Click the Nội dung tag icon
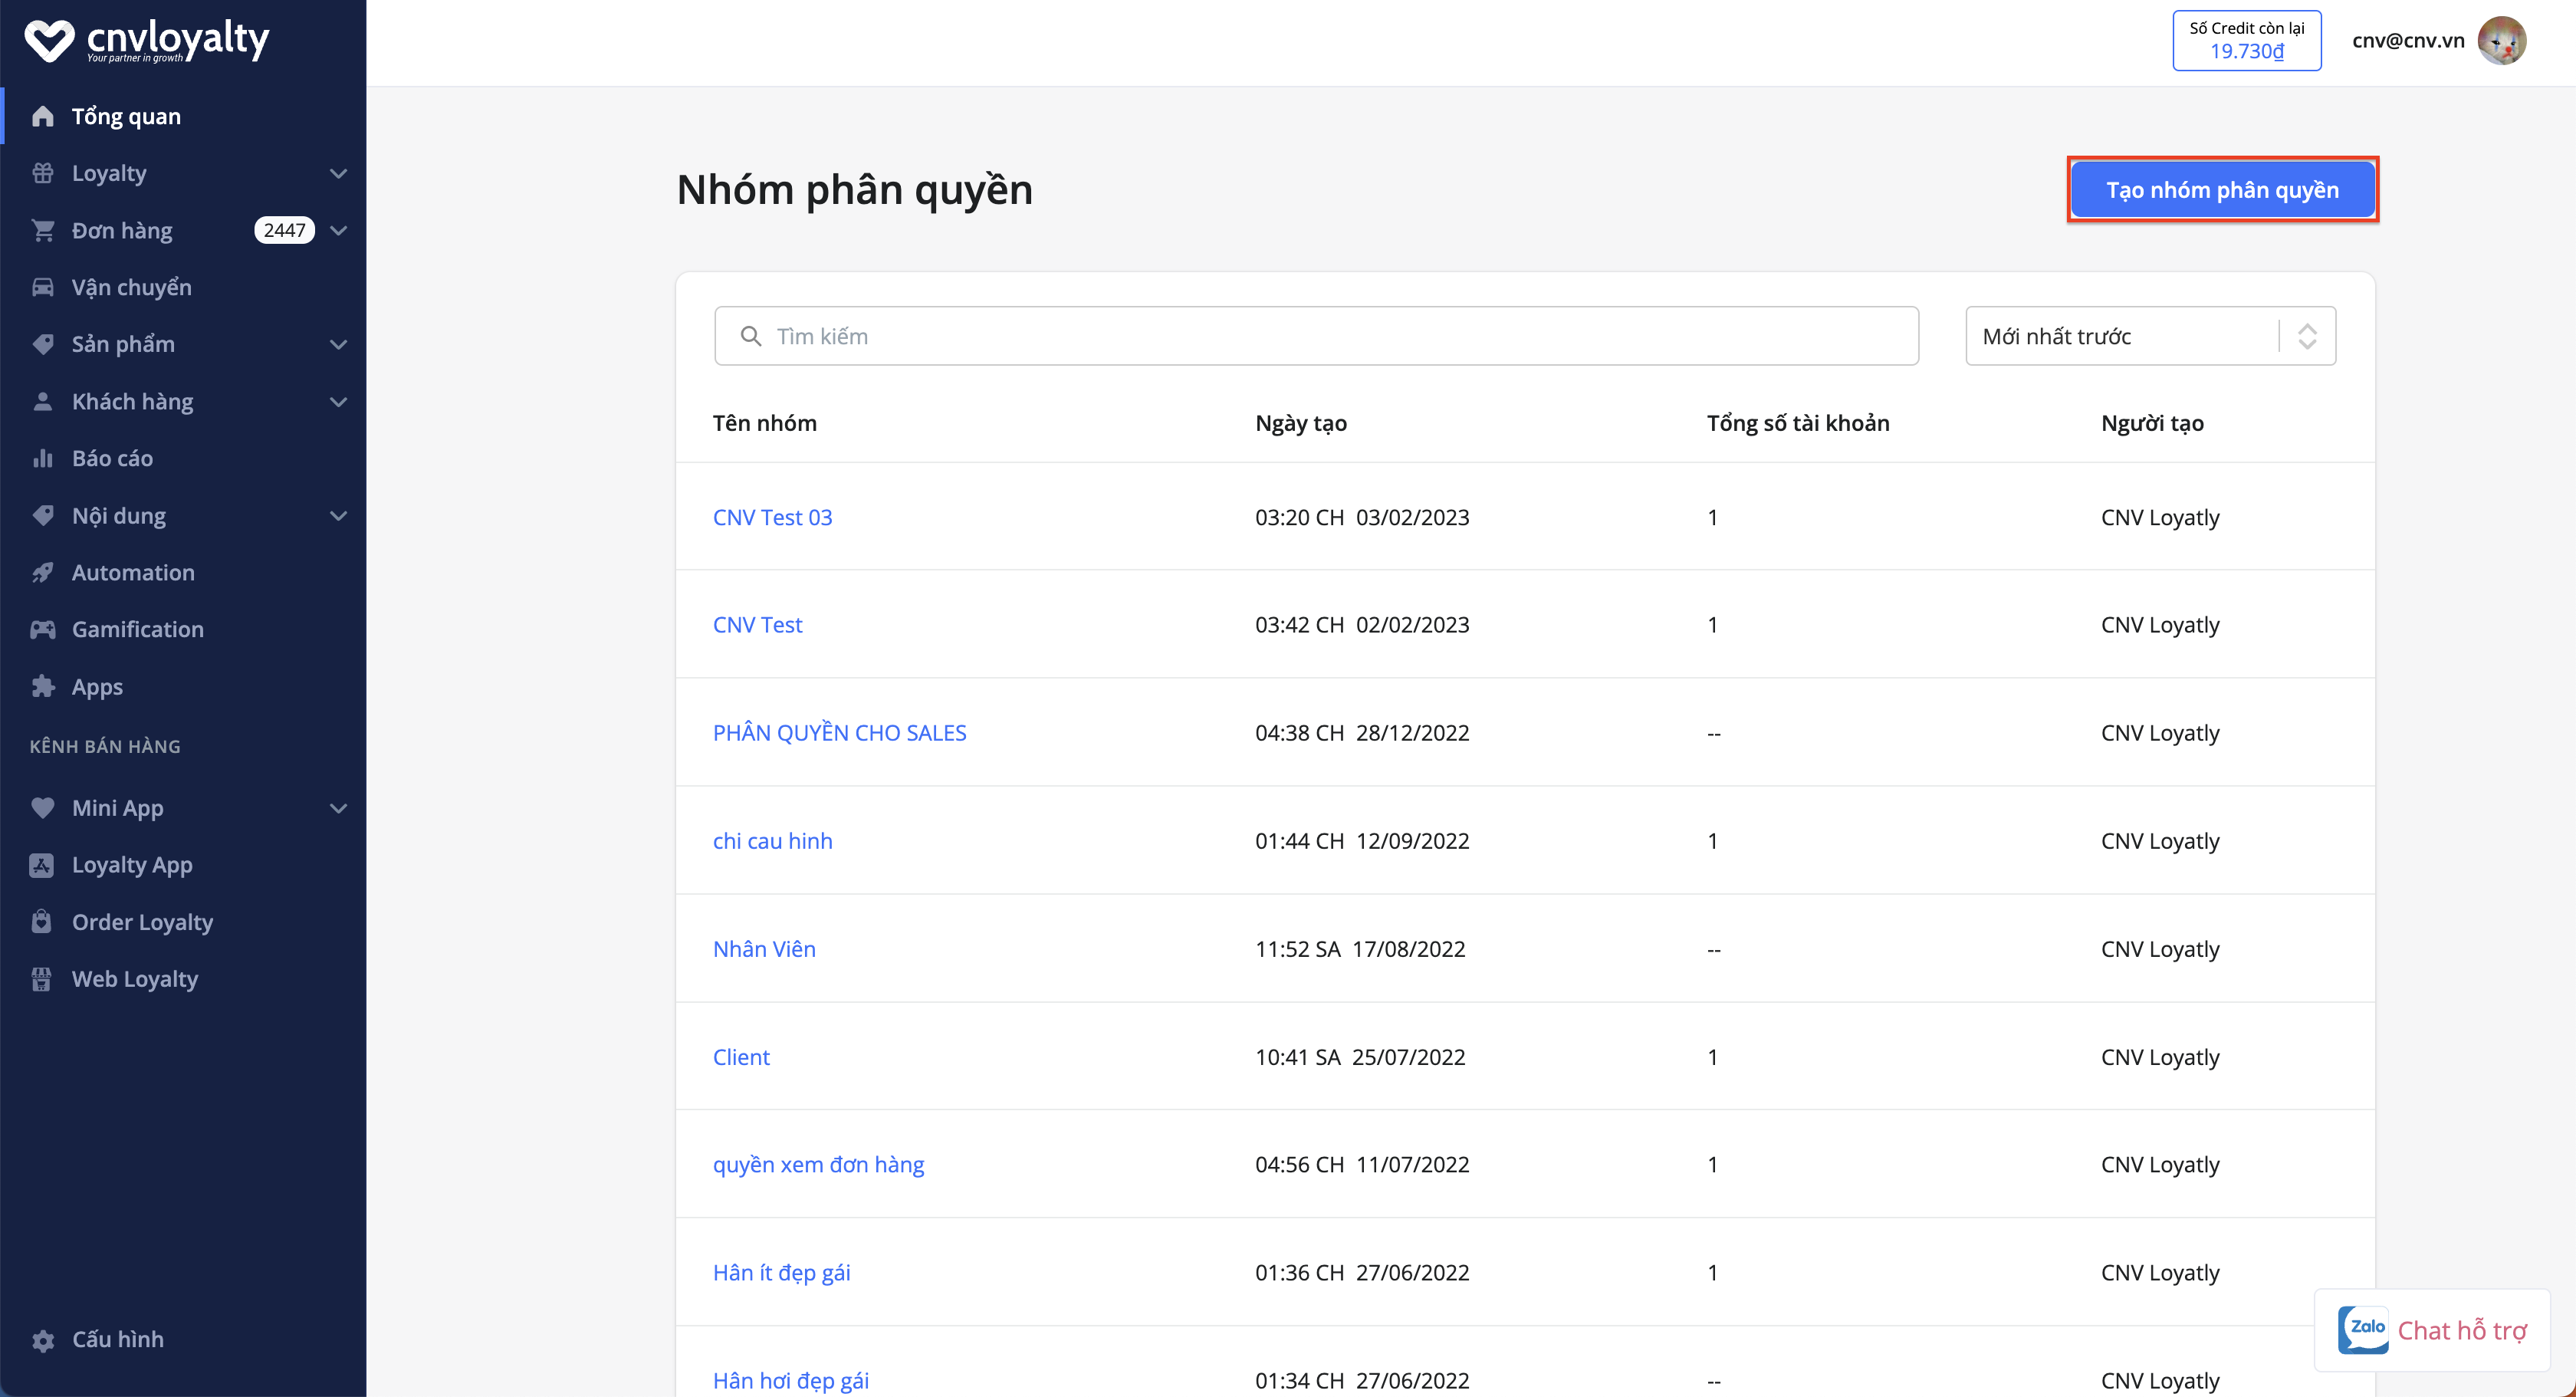The width and height of the screenshot is (2576, 1397). tap(42, 515)
